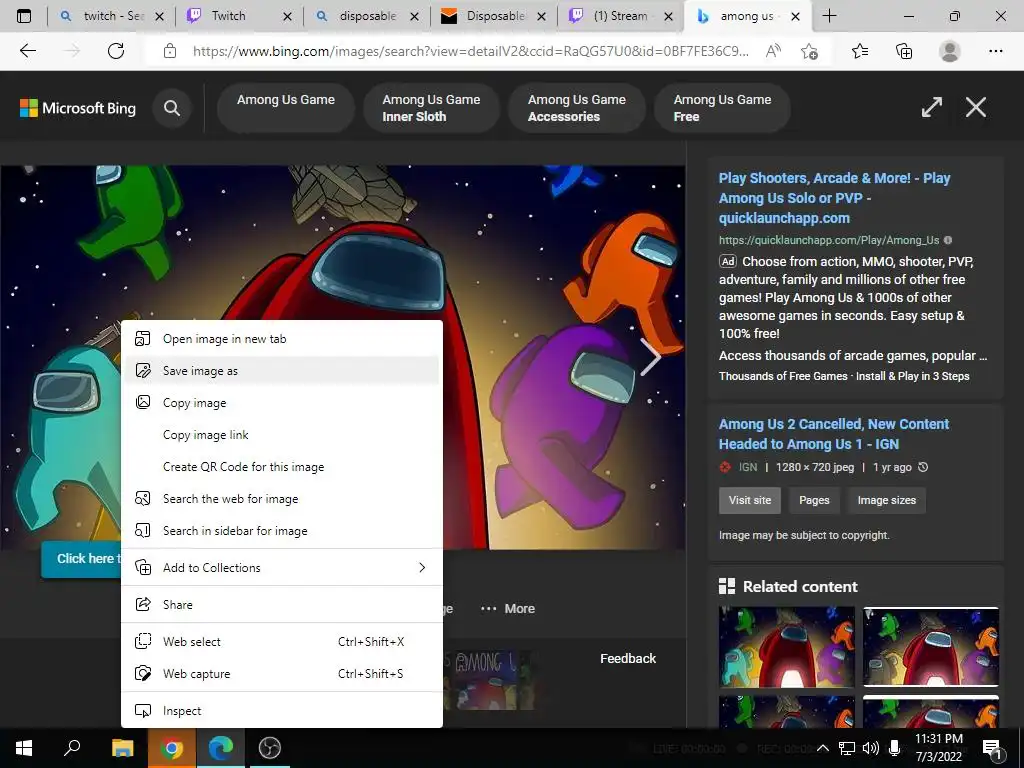
Task: Show hidden system tray icons
Action: pos(823,748)
